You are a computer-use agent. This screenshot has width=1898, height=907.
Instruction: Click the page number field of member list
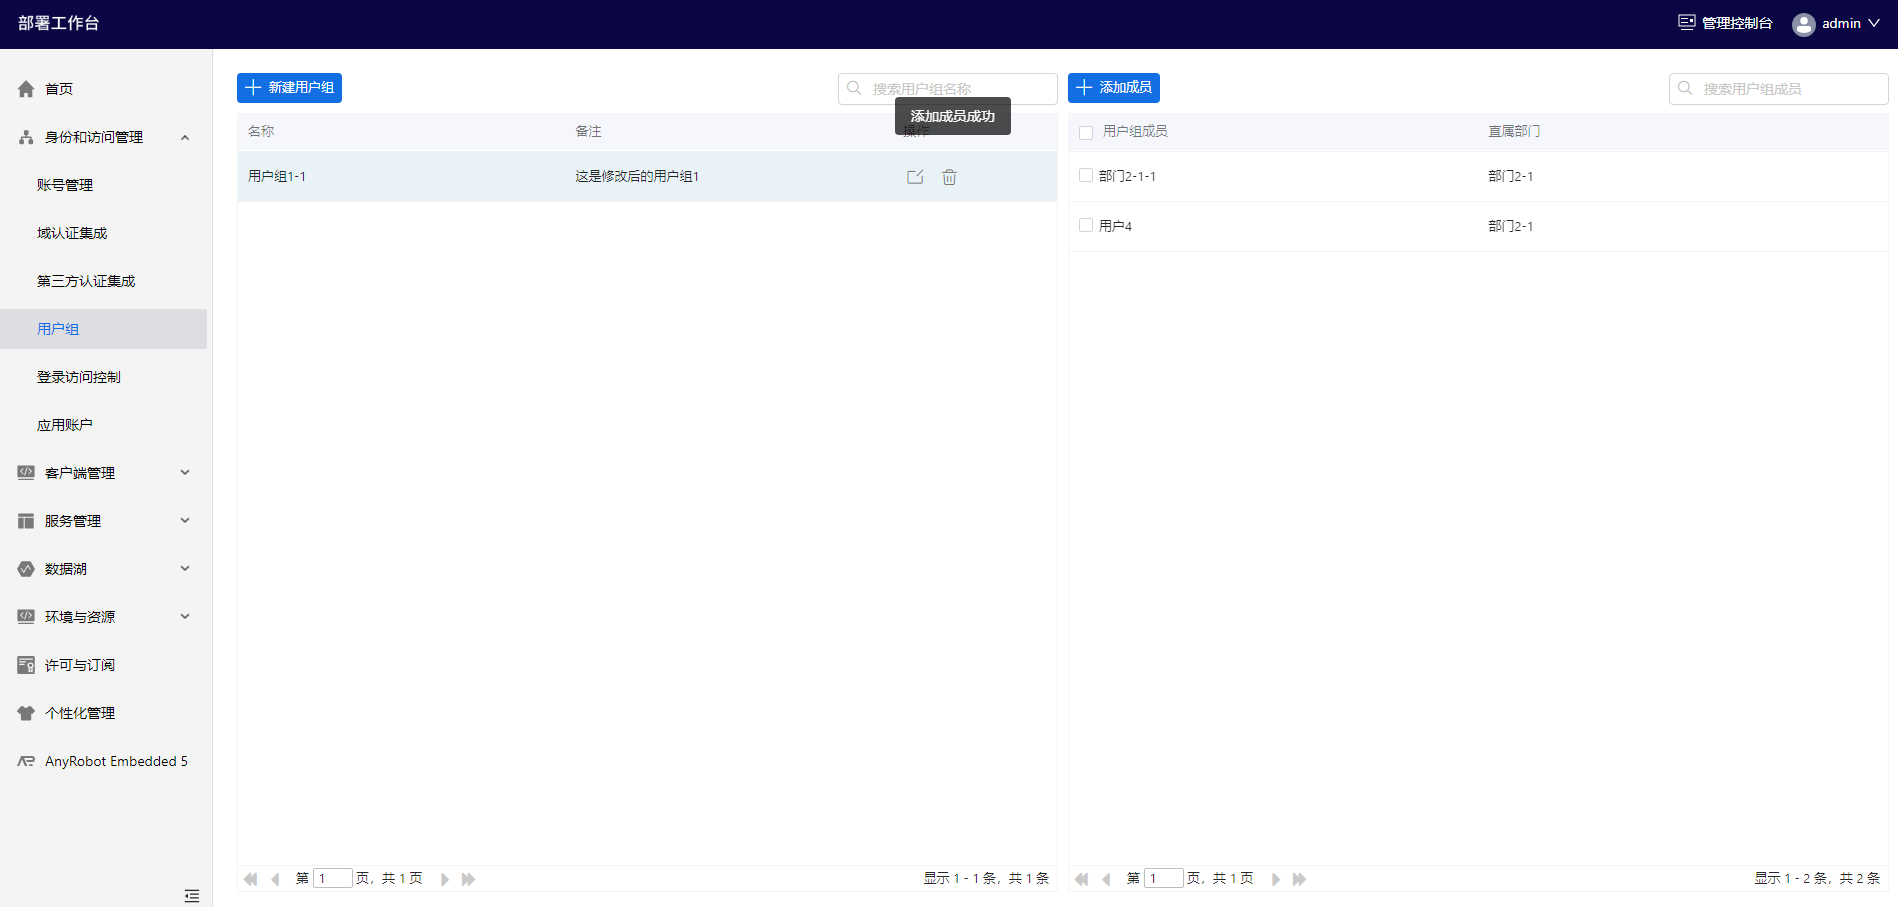click(1164, 879)
